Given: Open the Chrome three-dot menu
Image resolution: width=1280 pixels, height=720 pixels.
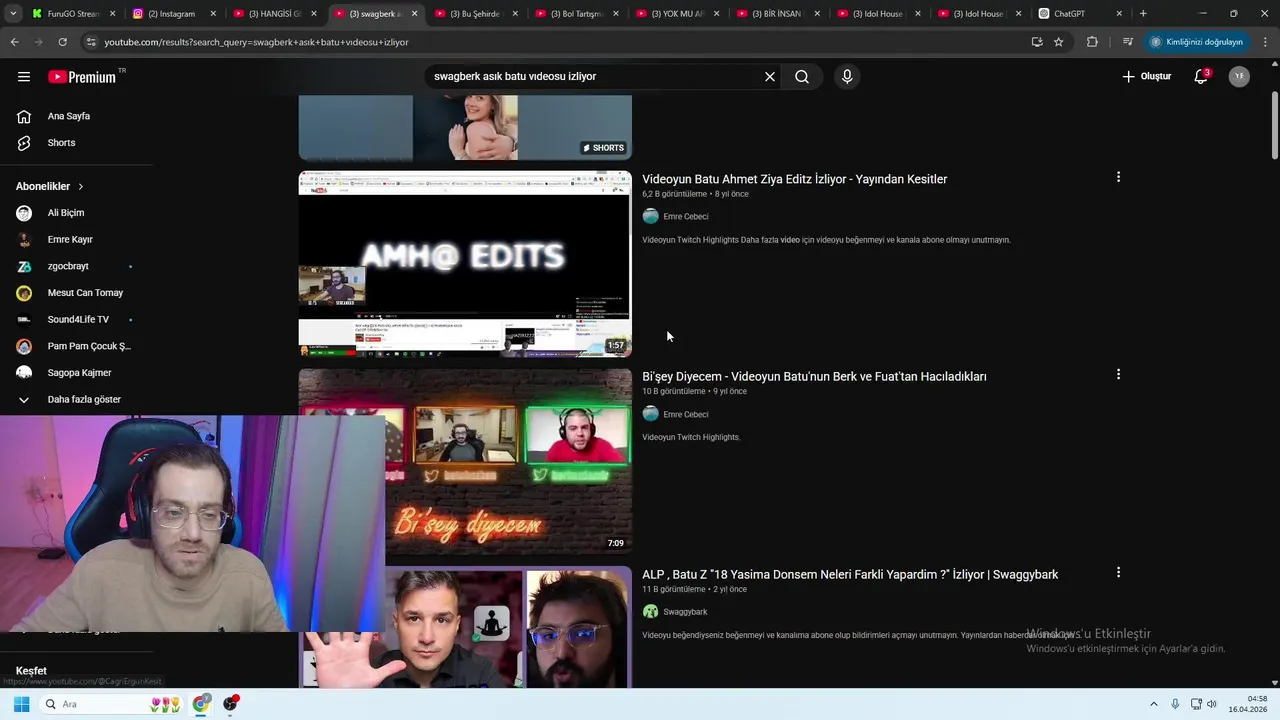Looking at the screenshot, I should (x=1266, y=42).
